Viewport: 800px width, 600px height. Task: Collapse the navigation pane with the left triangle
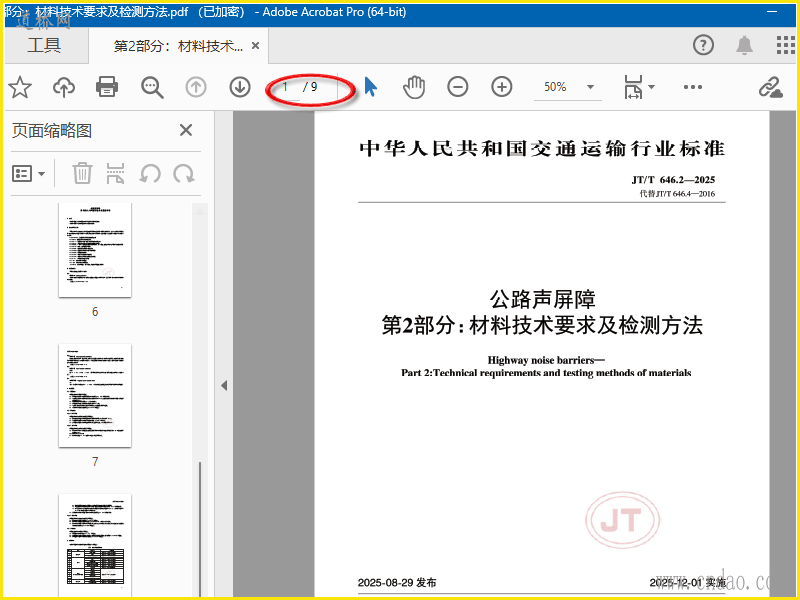pos(224,386)
